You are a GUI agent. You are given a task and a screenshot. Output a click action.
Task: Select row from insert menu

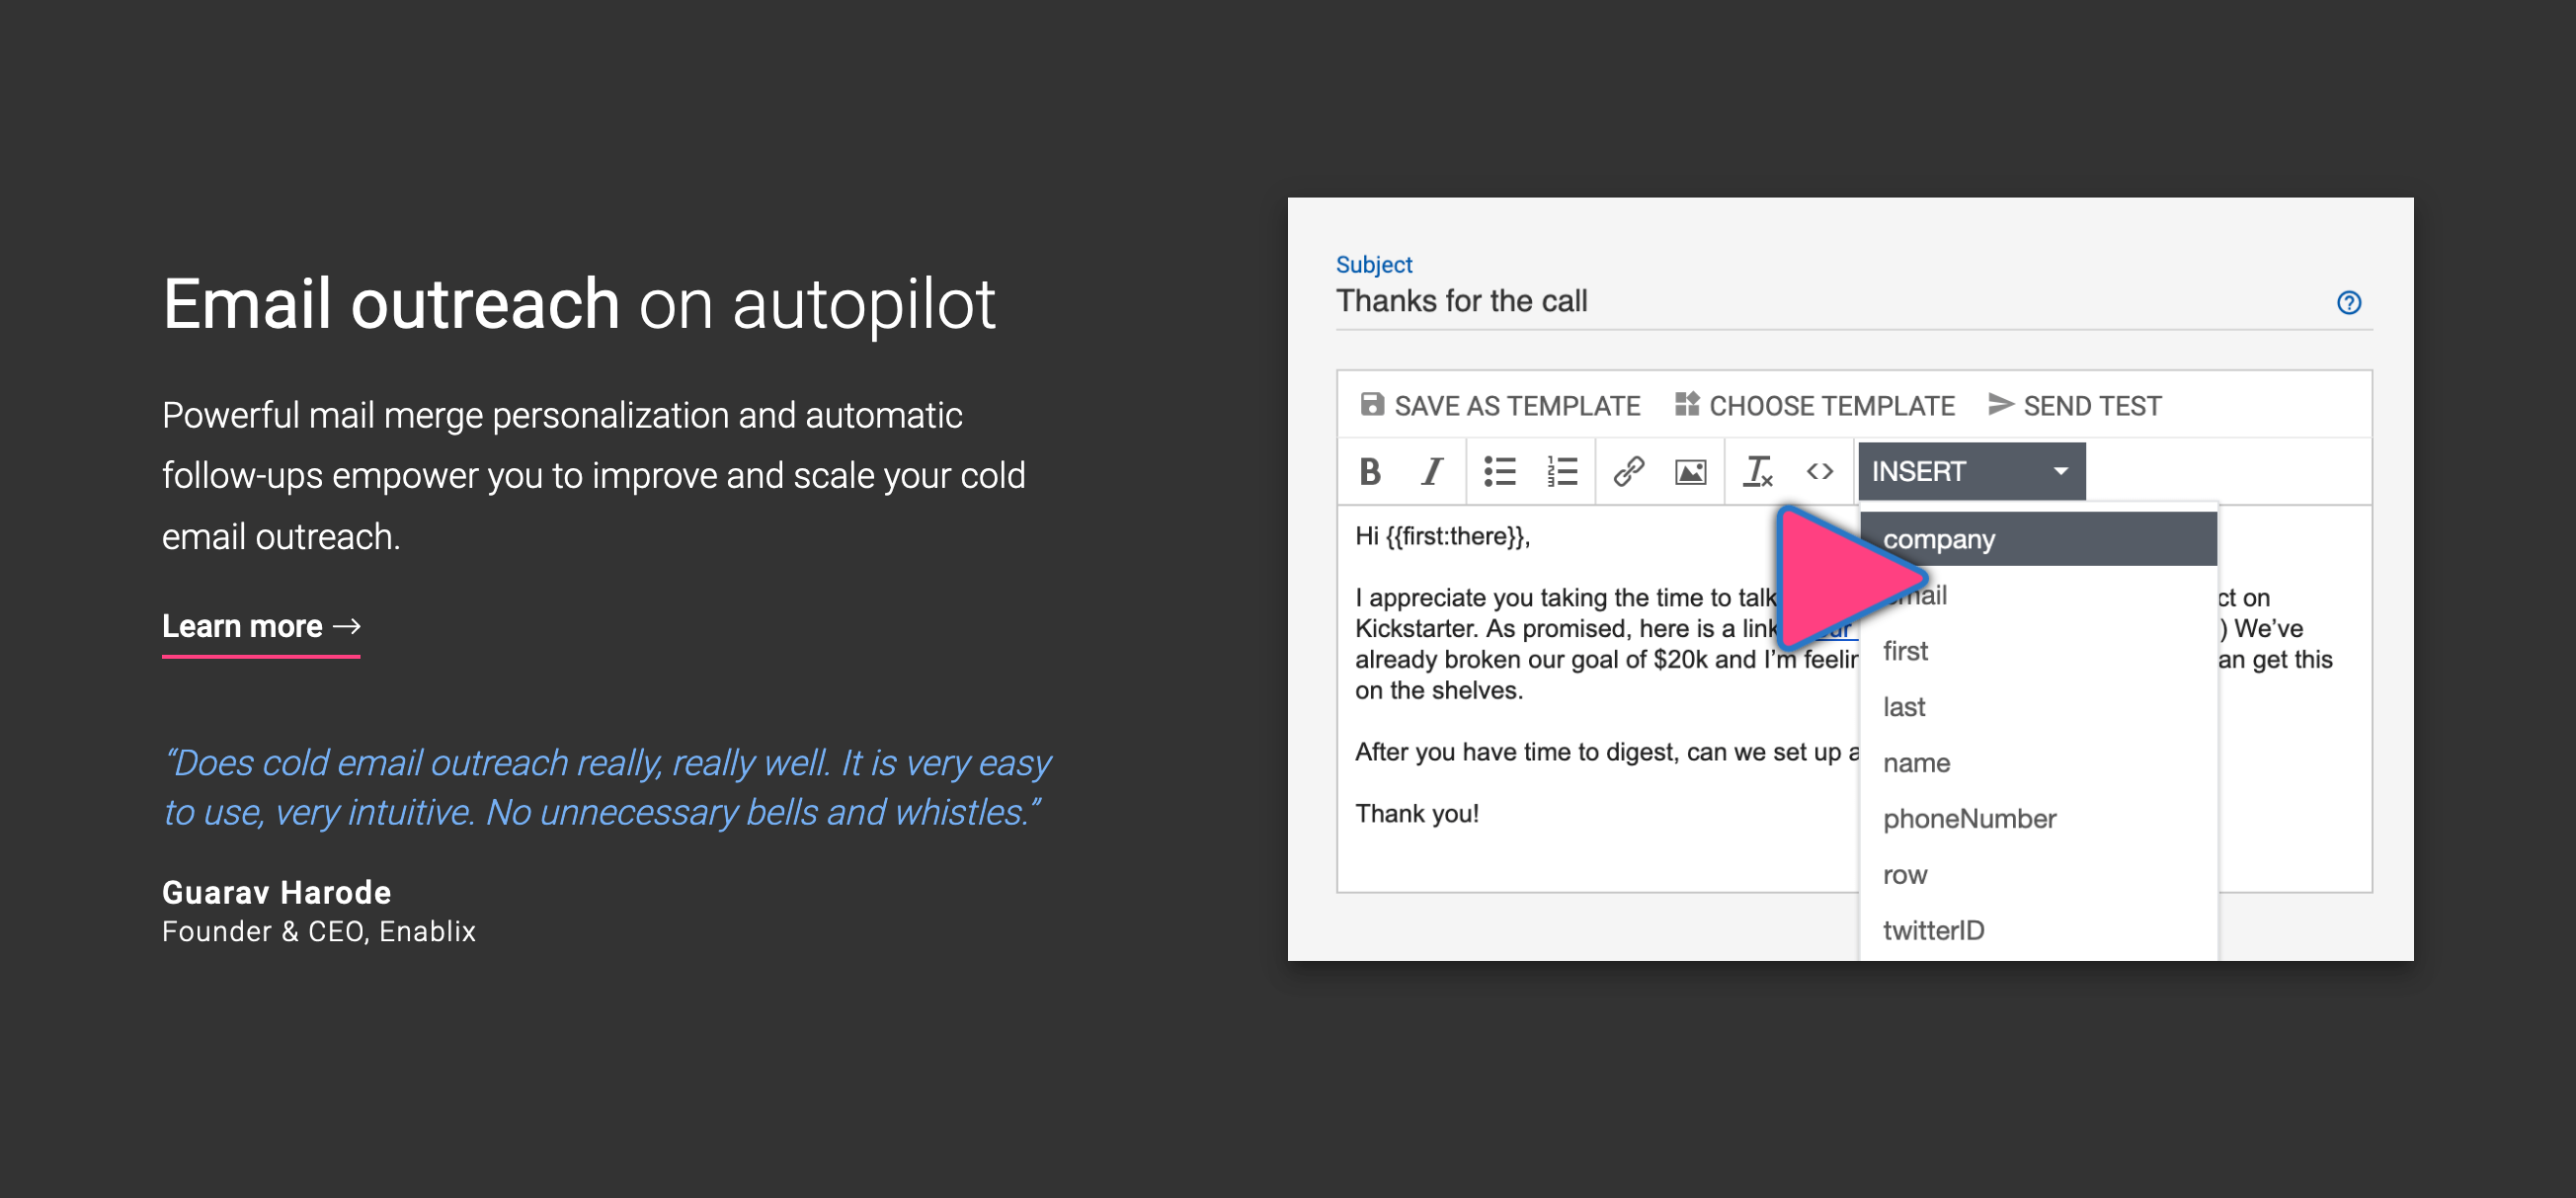(2038, 875)
